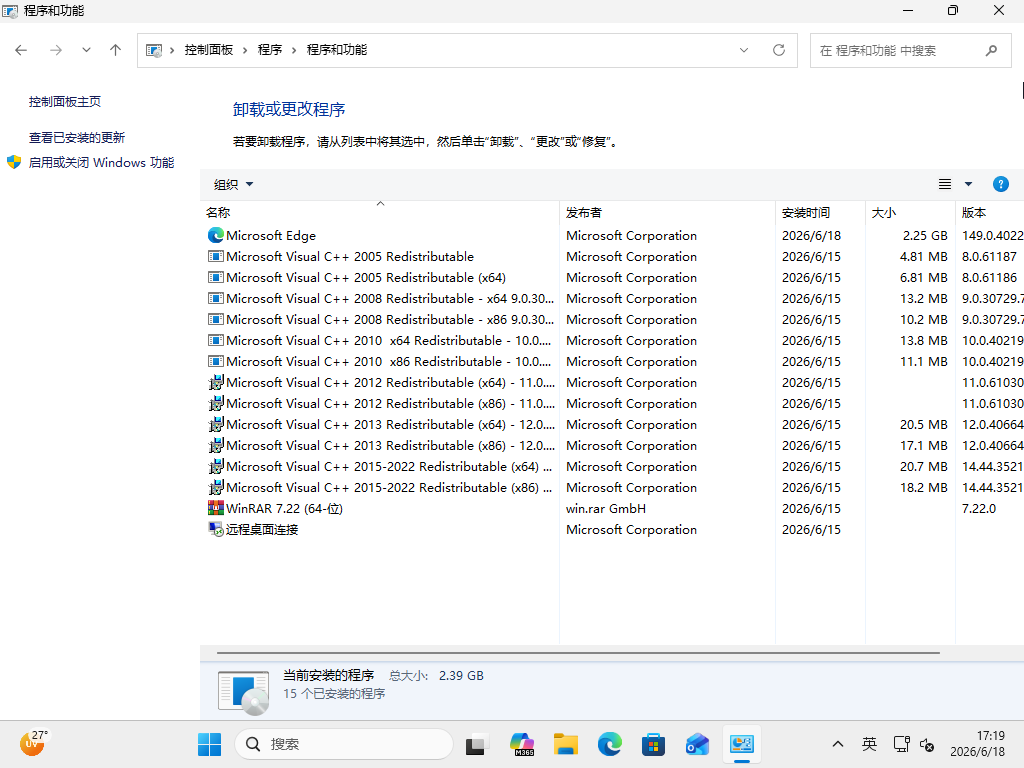The image size is (1024, 768).
Task: Select Visual C++ 2005 Redistributable icon
Action: (216, 257)
